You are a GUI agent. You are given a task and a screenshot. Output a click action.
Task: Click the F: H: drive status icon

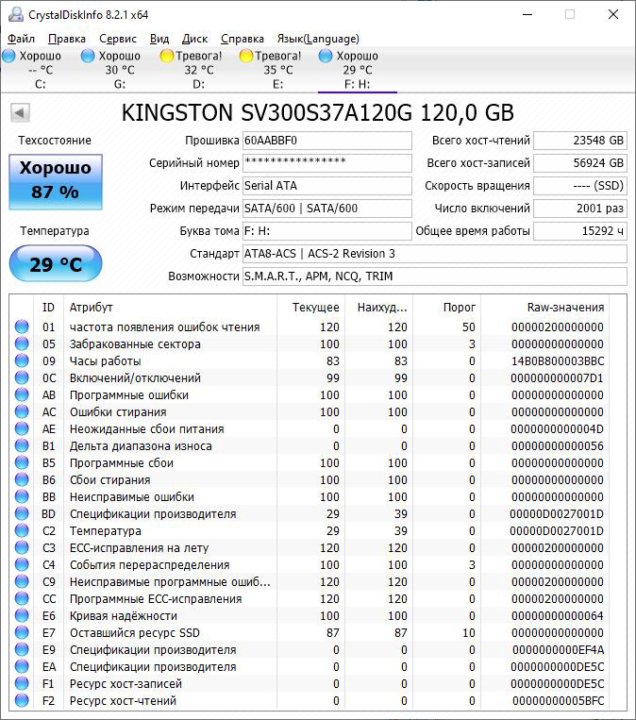click(x=325, y=57)
